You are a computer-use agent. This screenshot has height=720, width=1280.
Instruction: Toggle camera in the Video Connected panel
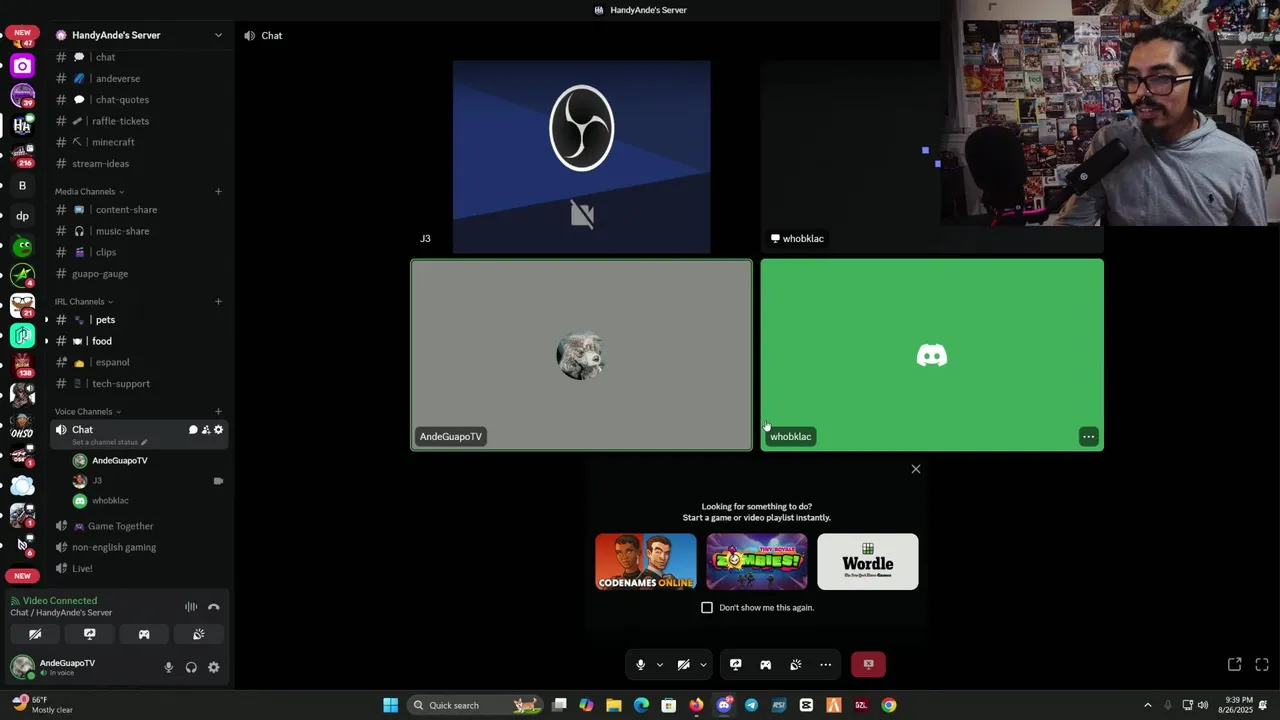coord(35,634)
